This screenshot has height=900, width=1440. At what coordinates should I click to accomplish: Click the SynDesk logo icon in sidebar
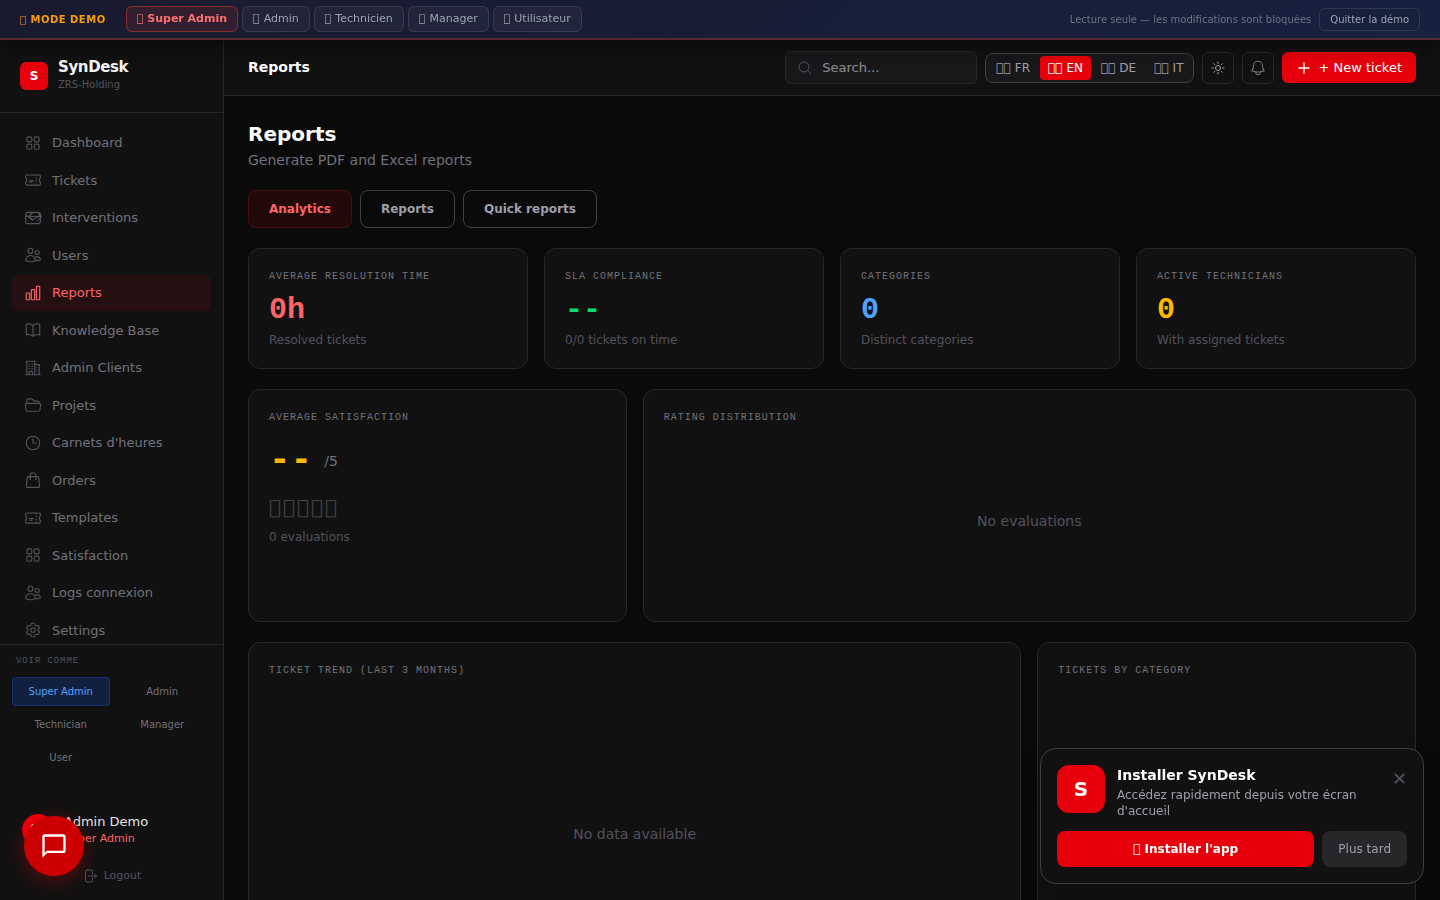(34, 75)
